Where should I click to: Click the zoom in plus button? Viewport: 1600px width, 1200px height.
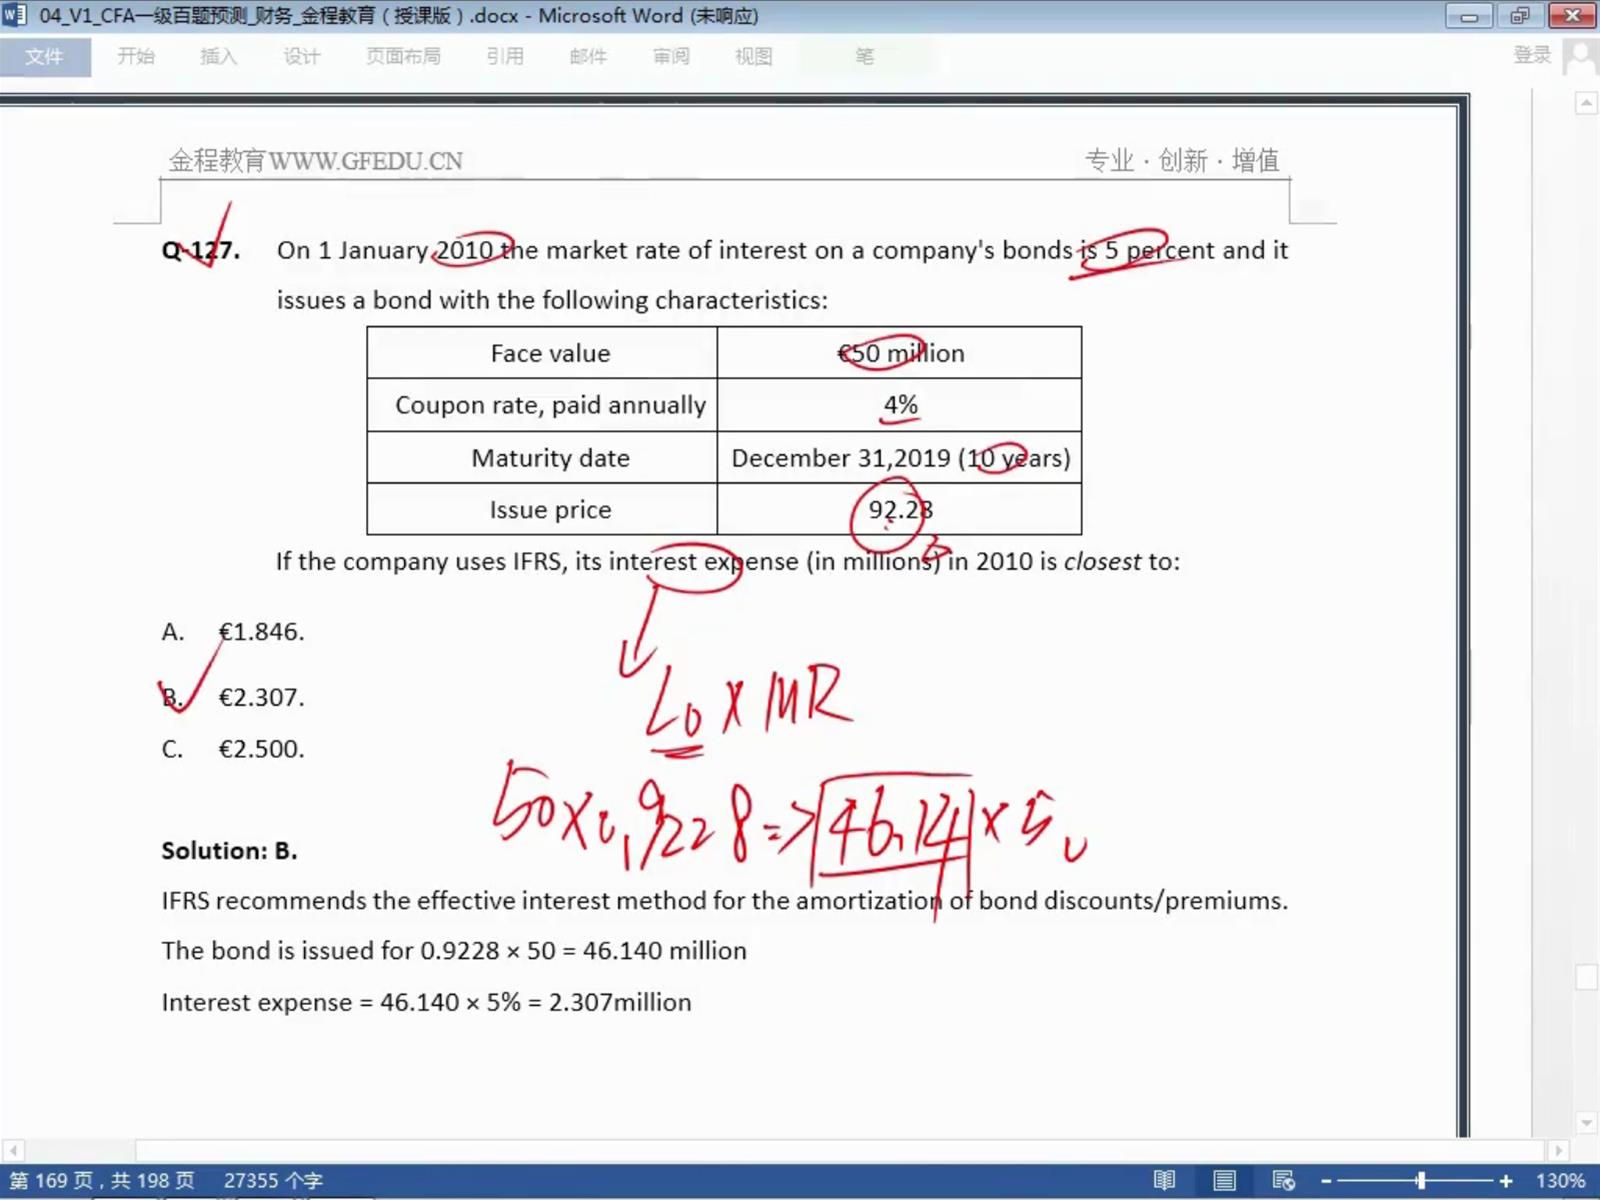pos(1506,1181)
